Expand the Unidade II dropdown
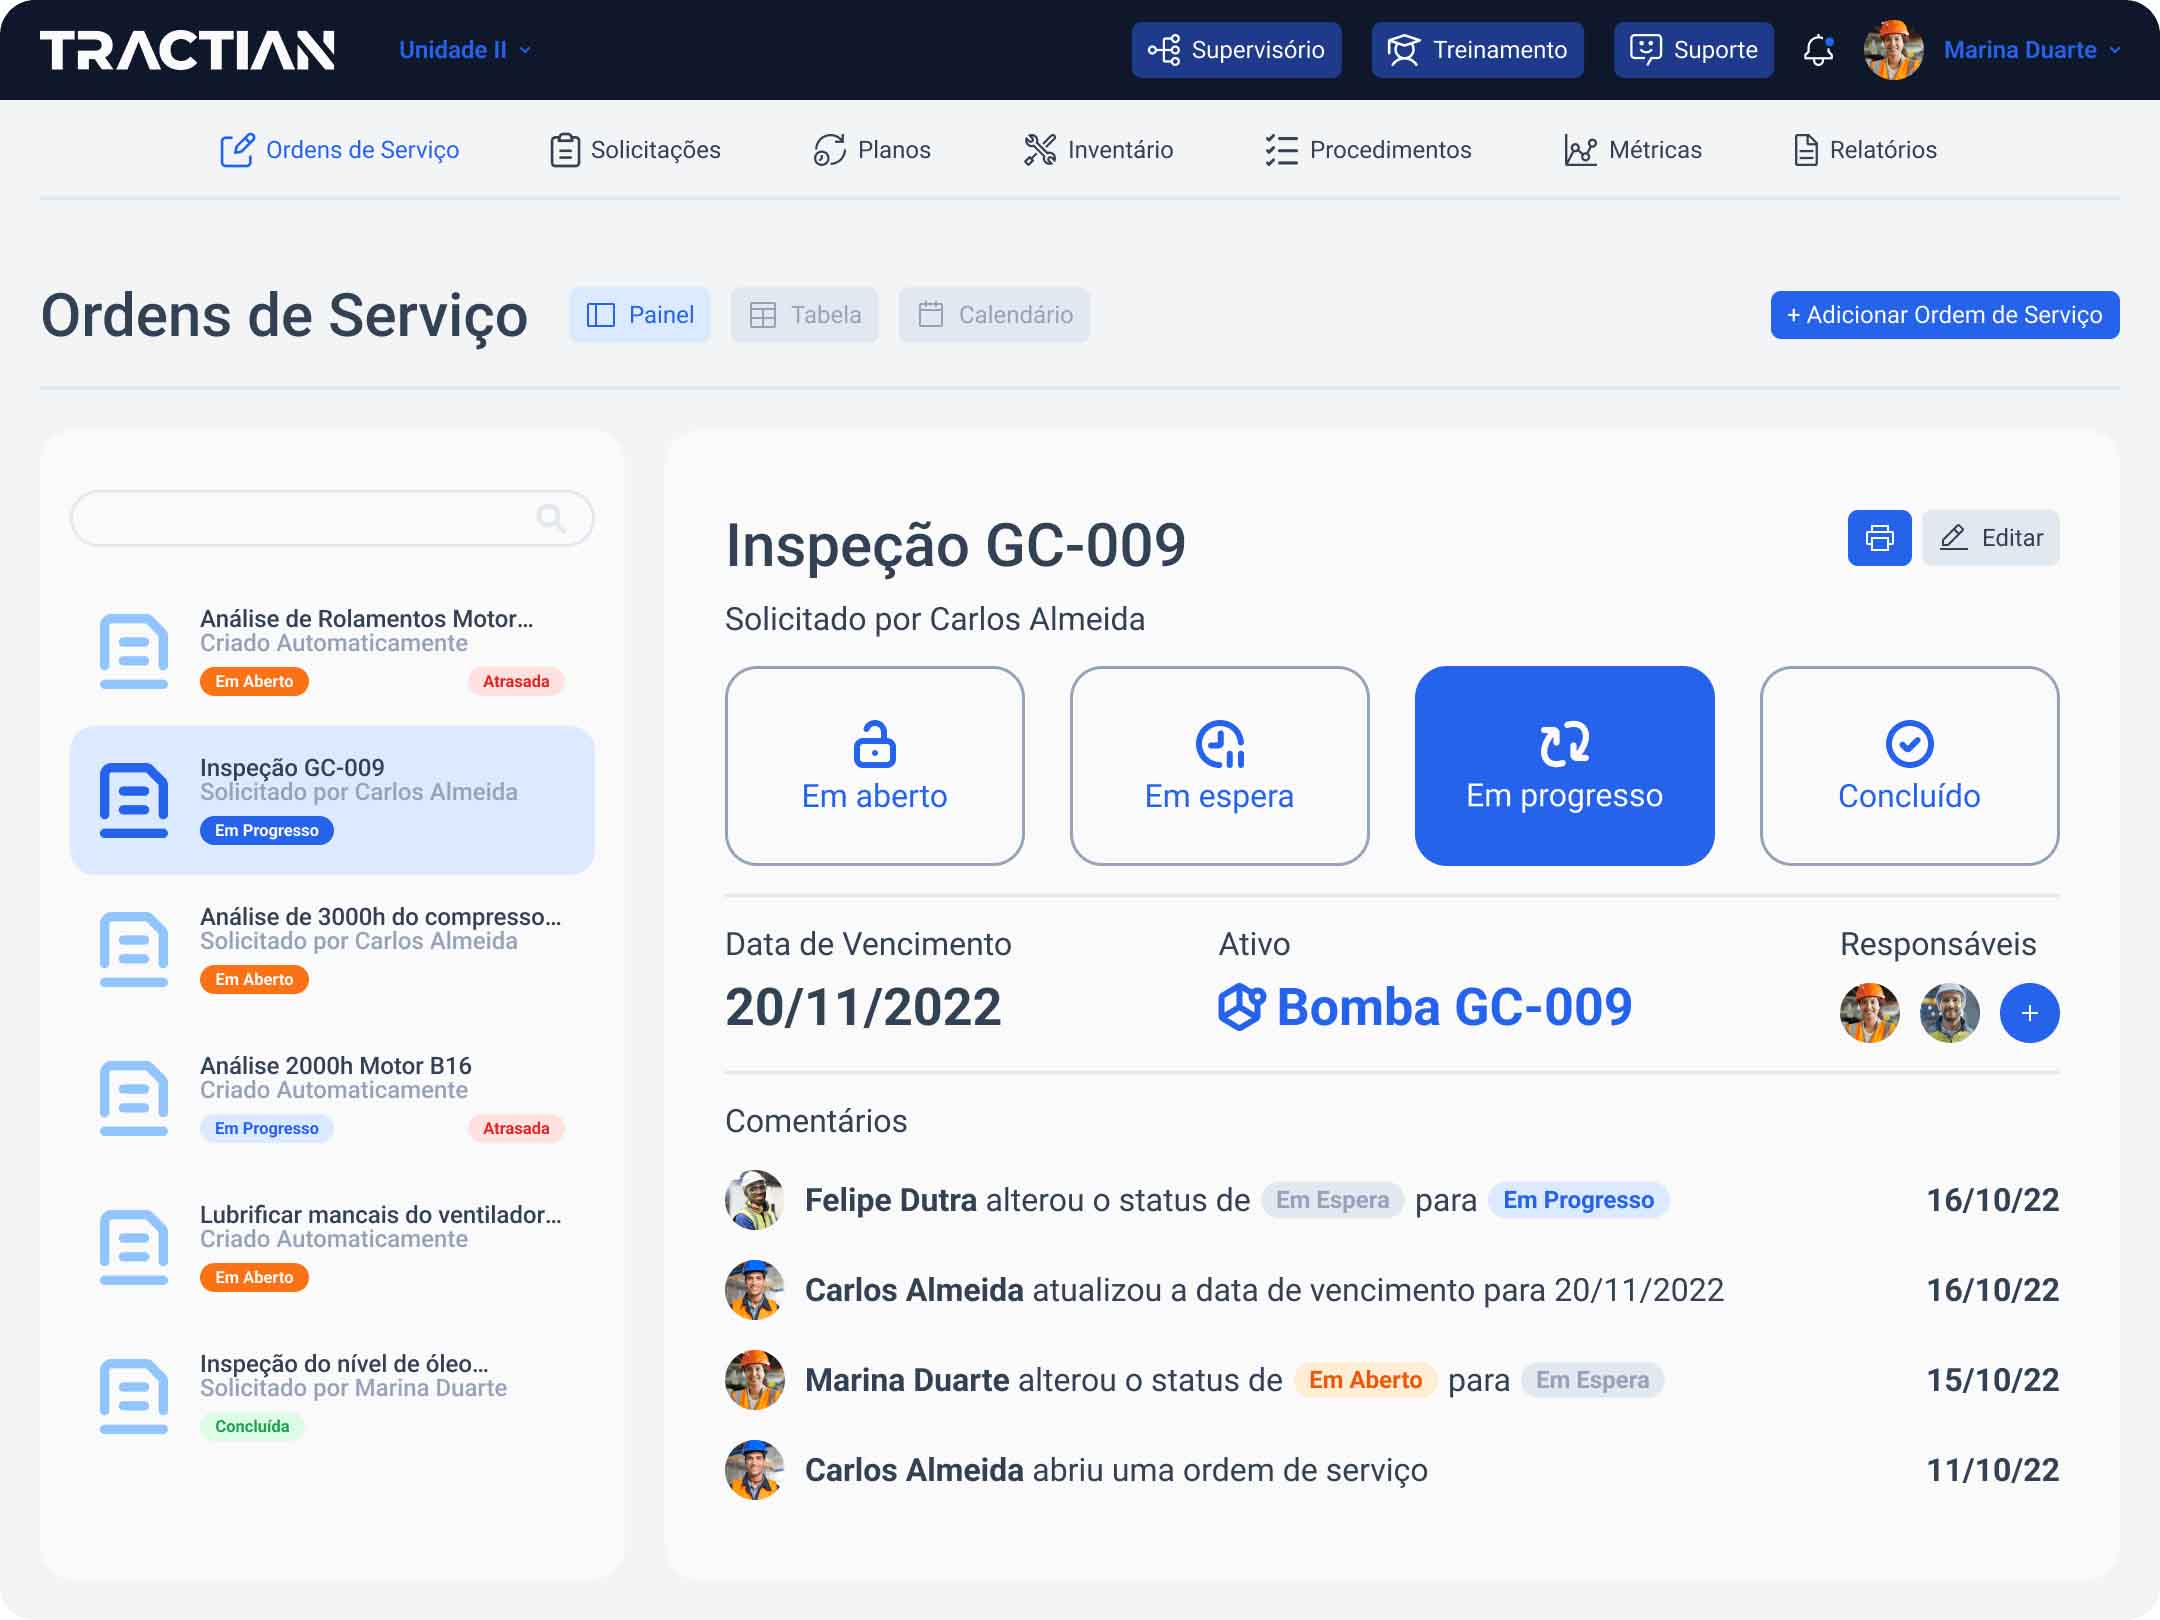 click(465, 50)
